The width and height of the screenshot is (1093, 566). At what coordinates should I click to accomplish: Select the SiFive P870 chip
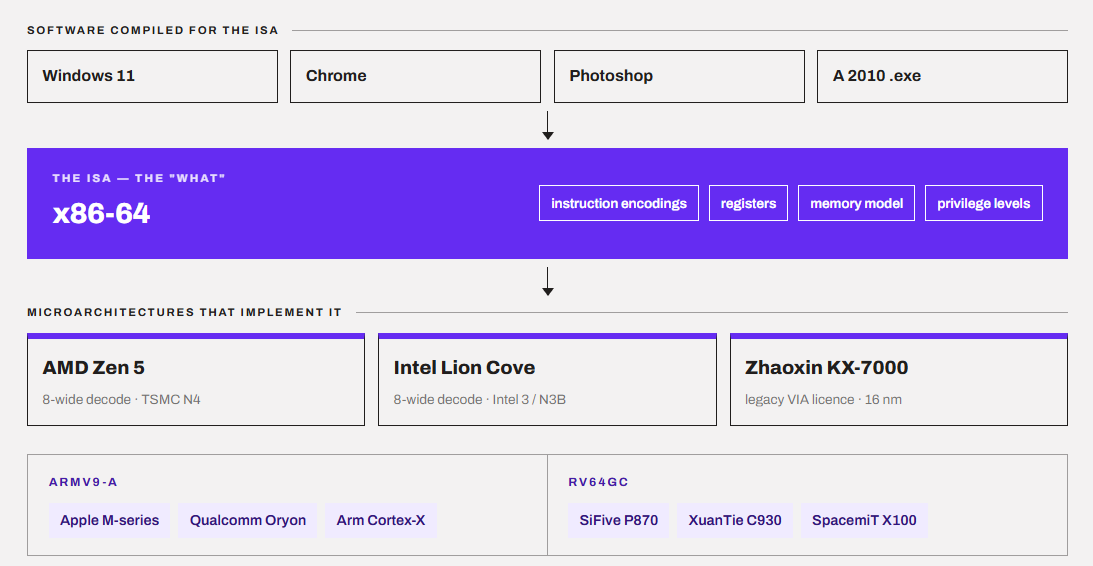pos(618,521)
